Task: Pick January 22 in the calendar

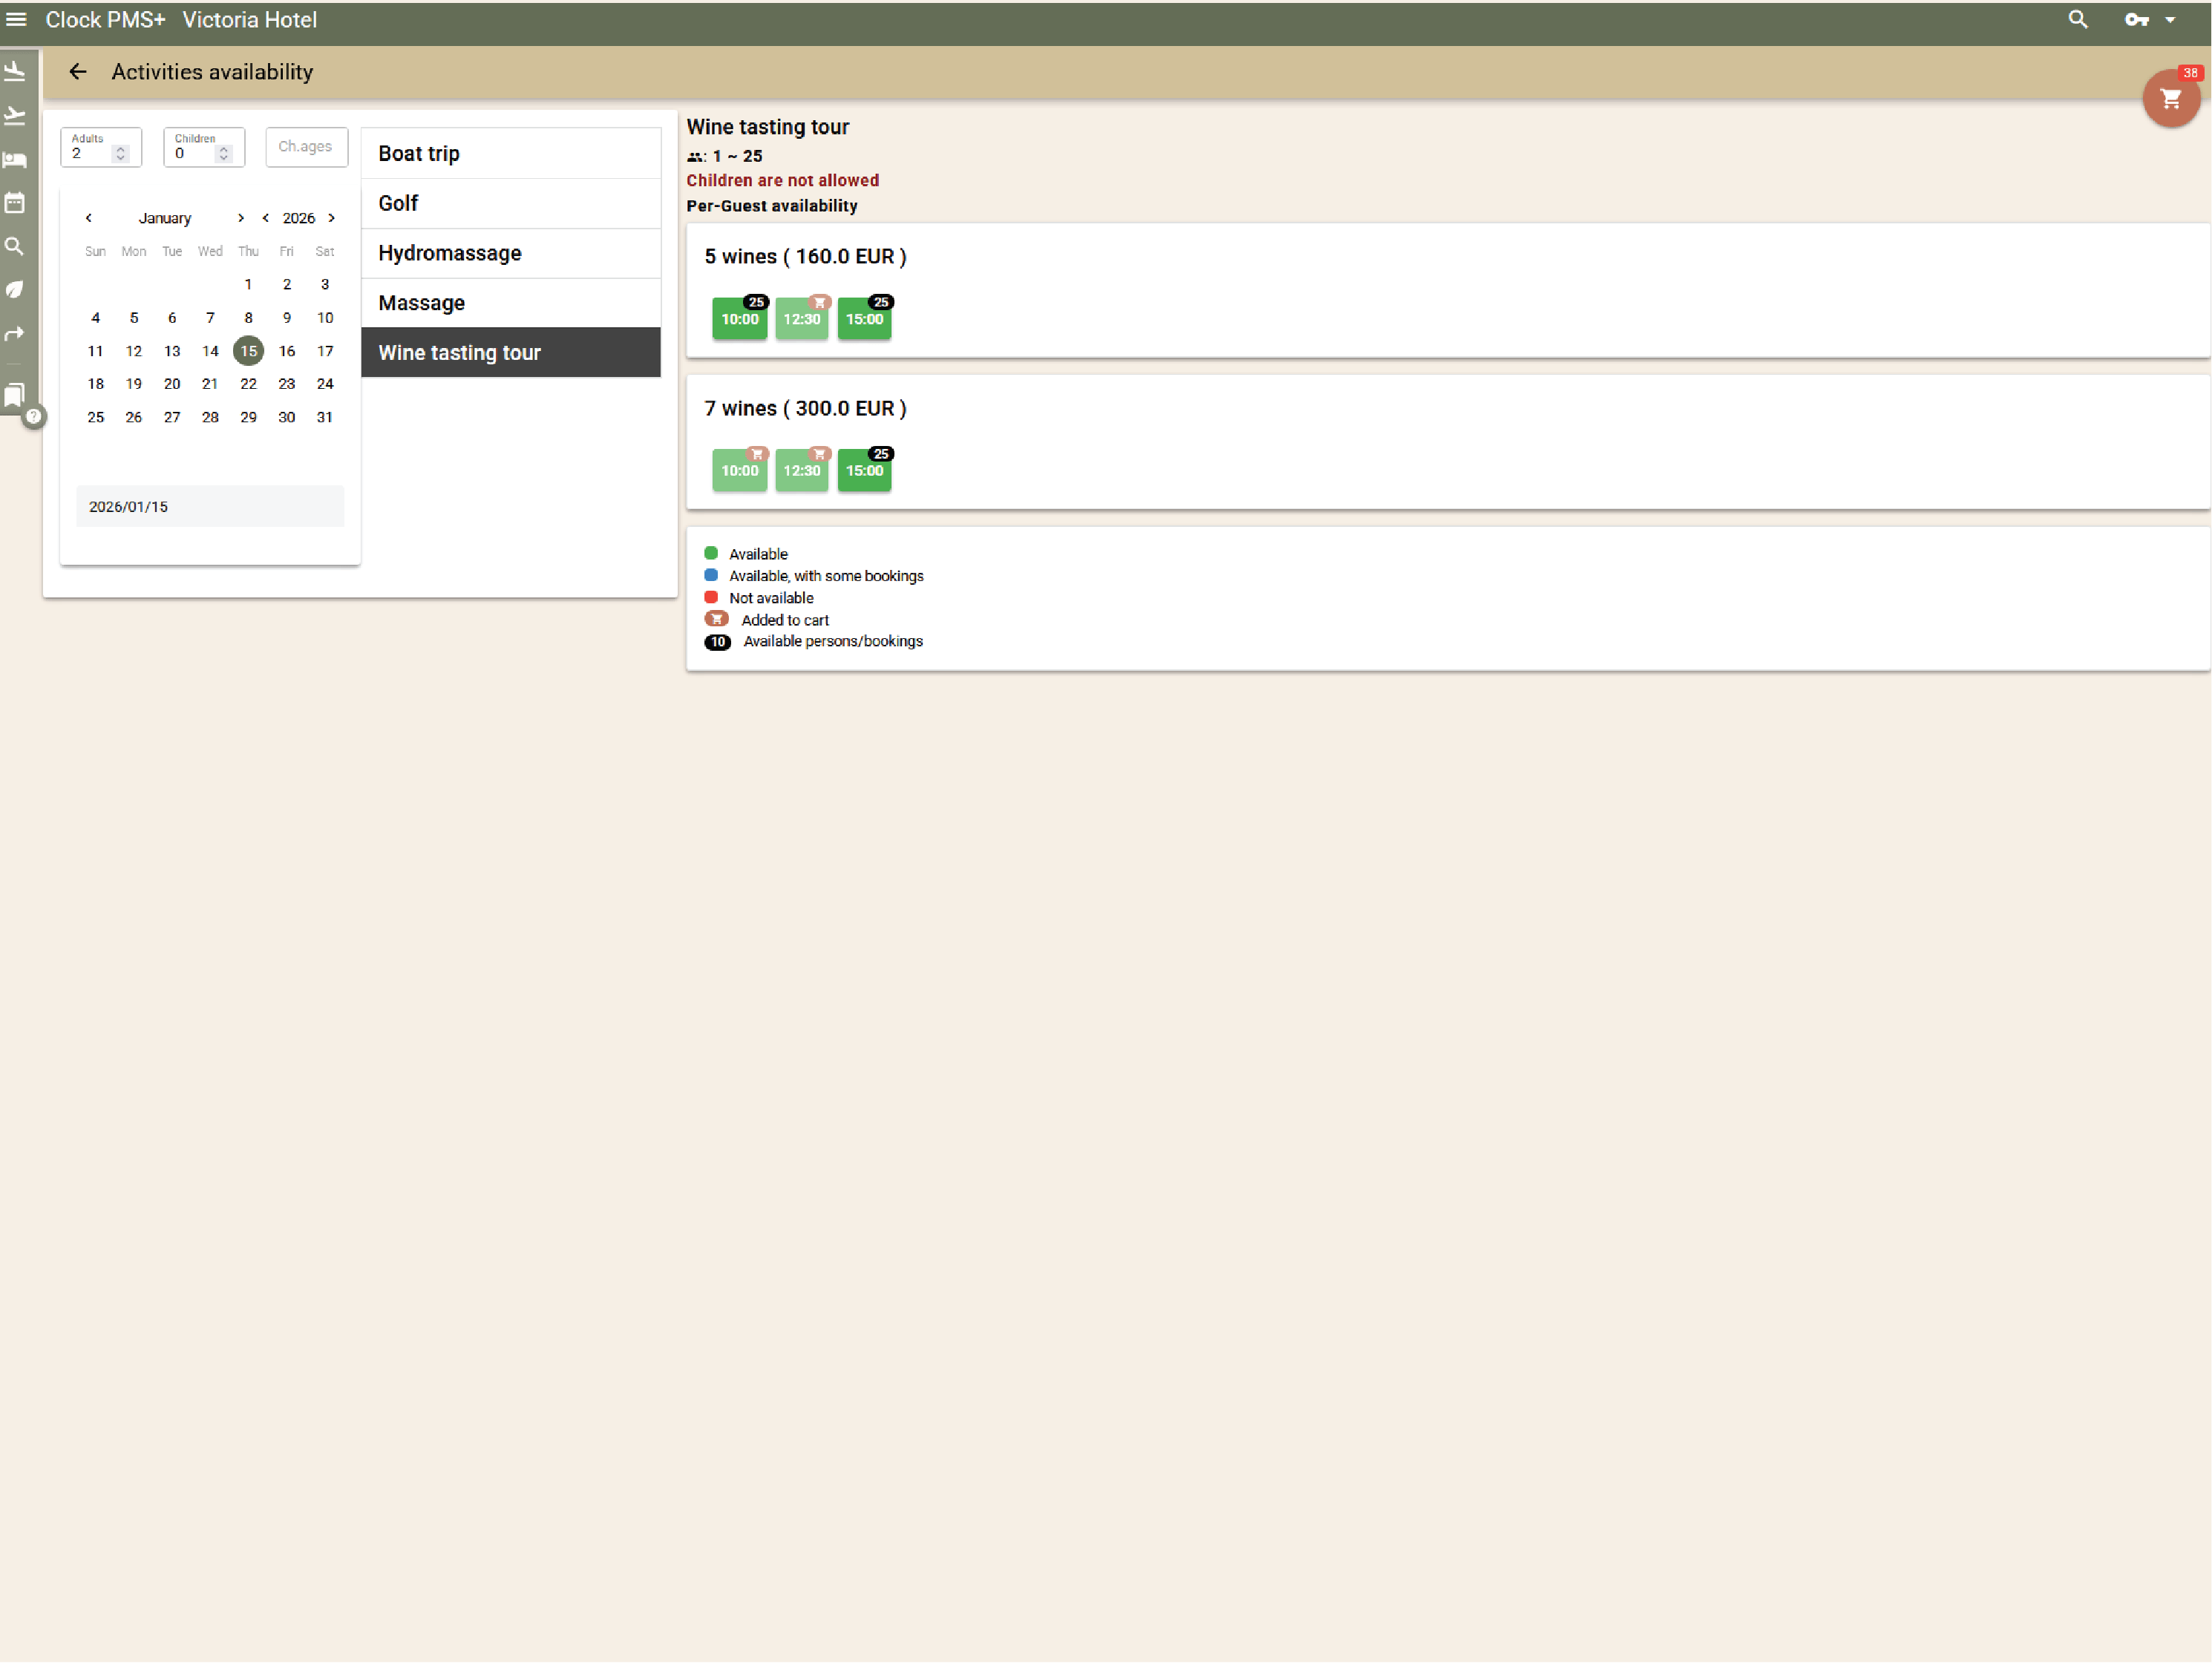Action: (248, 384)
